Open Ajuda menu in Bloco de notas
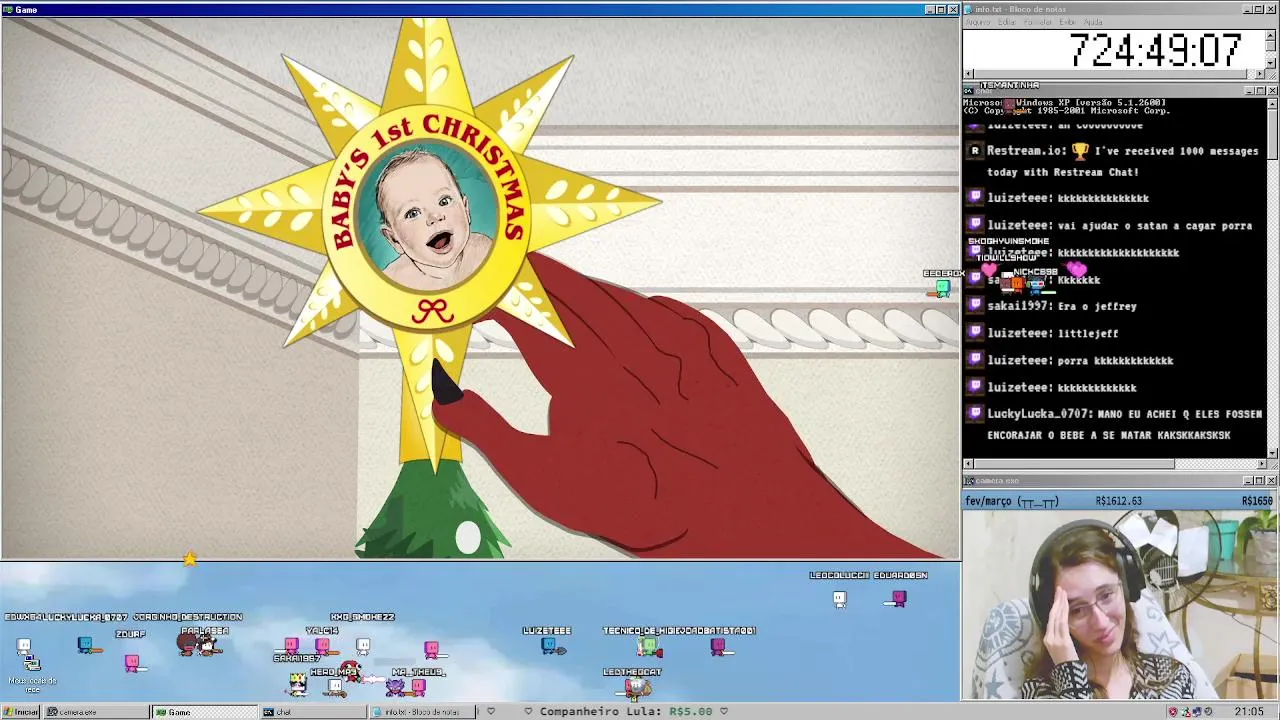The height and width of the screenshot is (720, 1280). [1093, 22]
